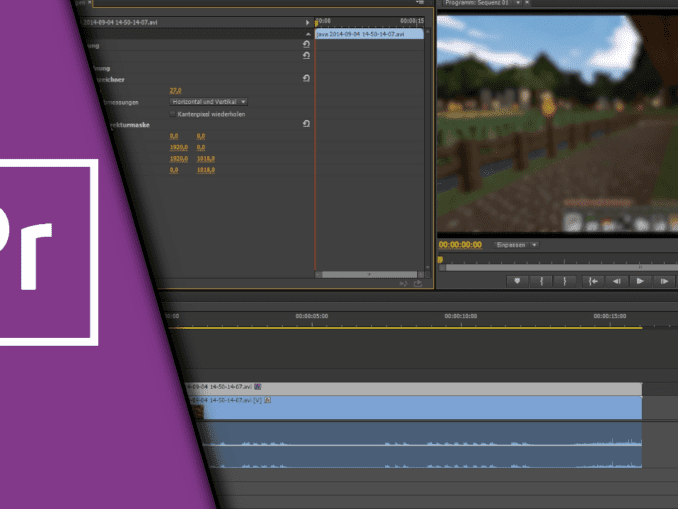Click the Mark In bracket icon
Image resolution: width=678 pixels, height=509 pixels.
(542, 281)
